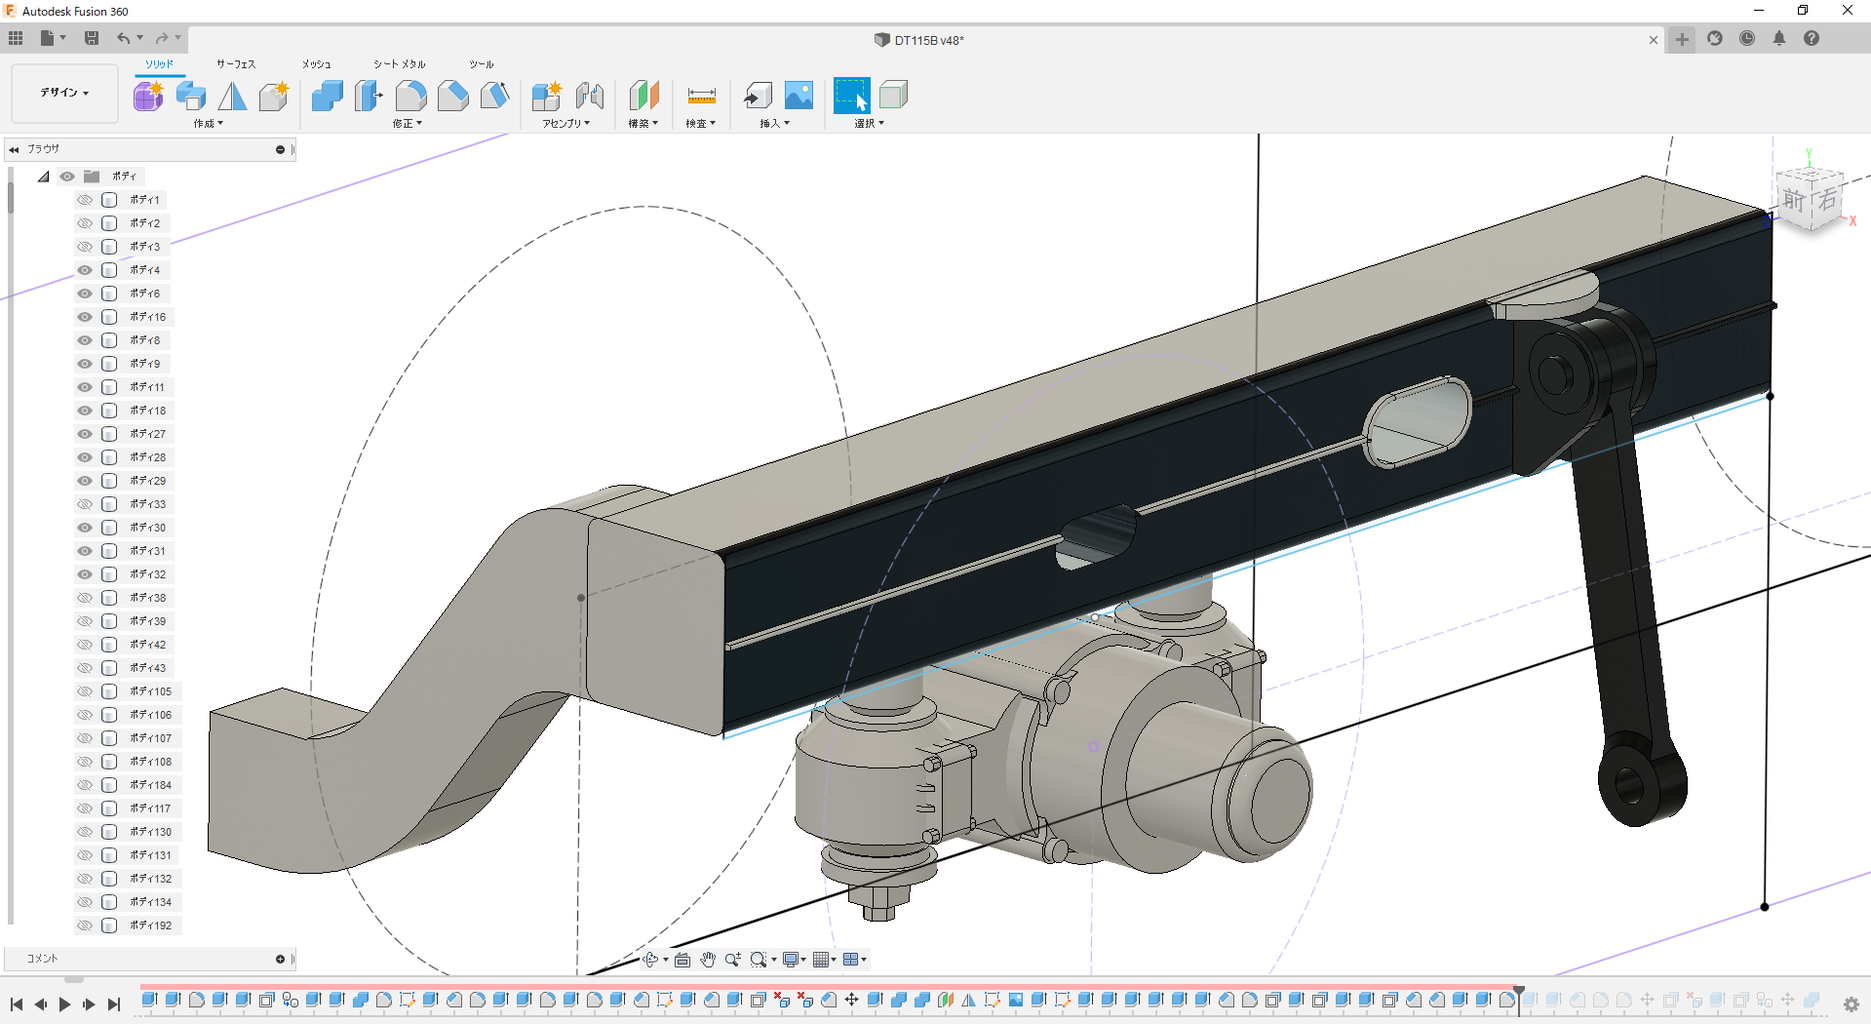1871x1024 pixels.
Task: Click the Insert Image (canvas) icon
Action: (x=798, y=96)
